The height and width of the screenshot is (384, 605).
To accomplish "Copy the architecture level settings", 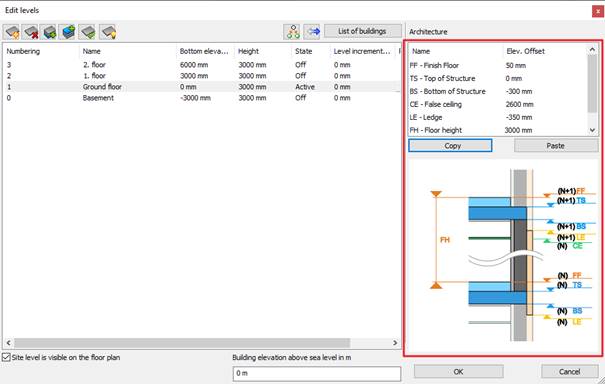I will (x=450, y=145).
